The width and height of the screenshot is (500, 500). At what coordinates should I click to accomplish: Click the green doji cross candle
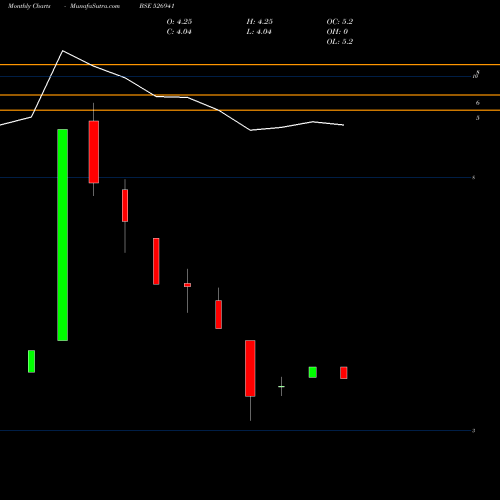pyautogui.click(x=281, y=386)
